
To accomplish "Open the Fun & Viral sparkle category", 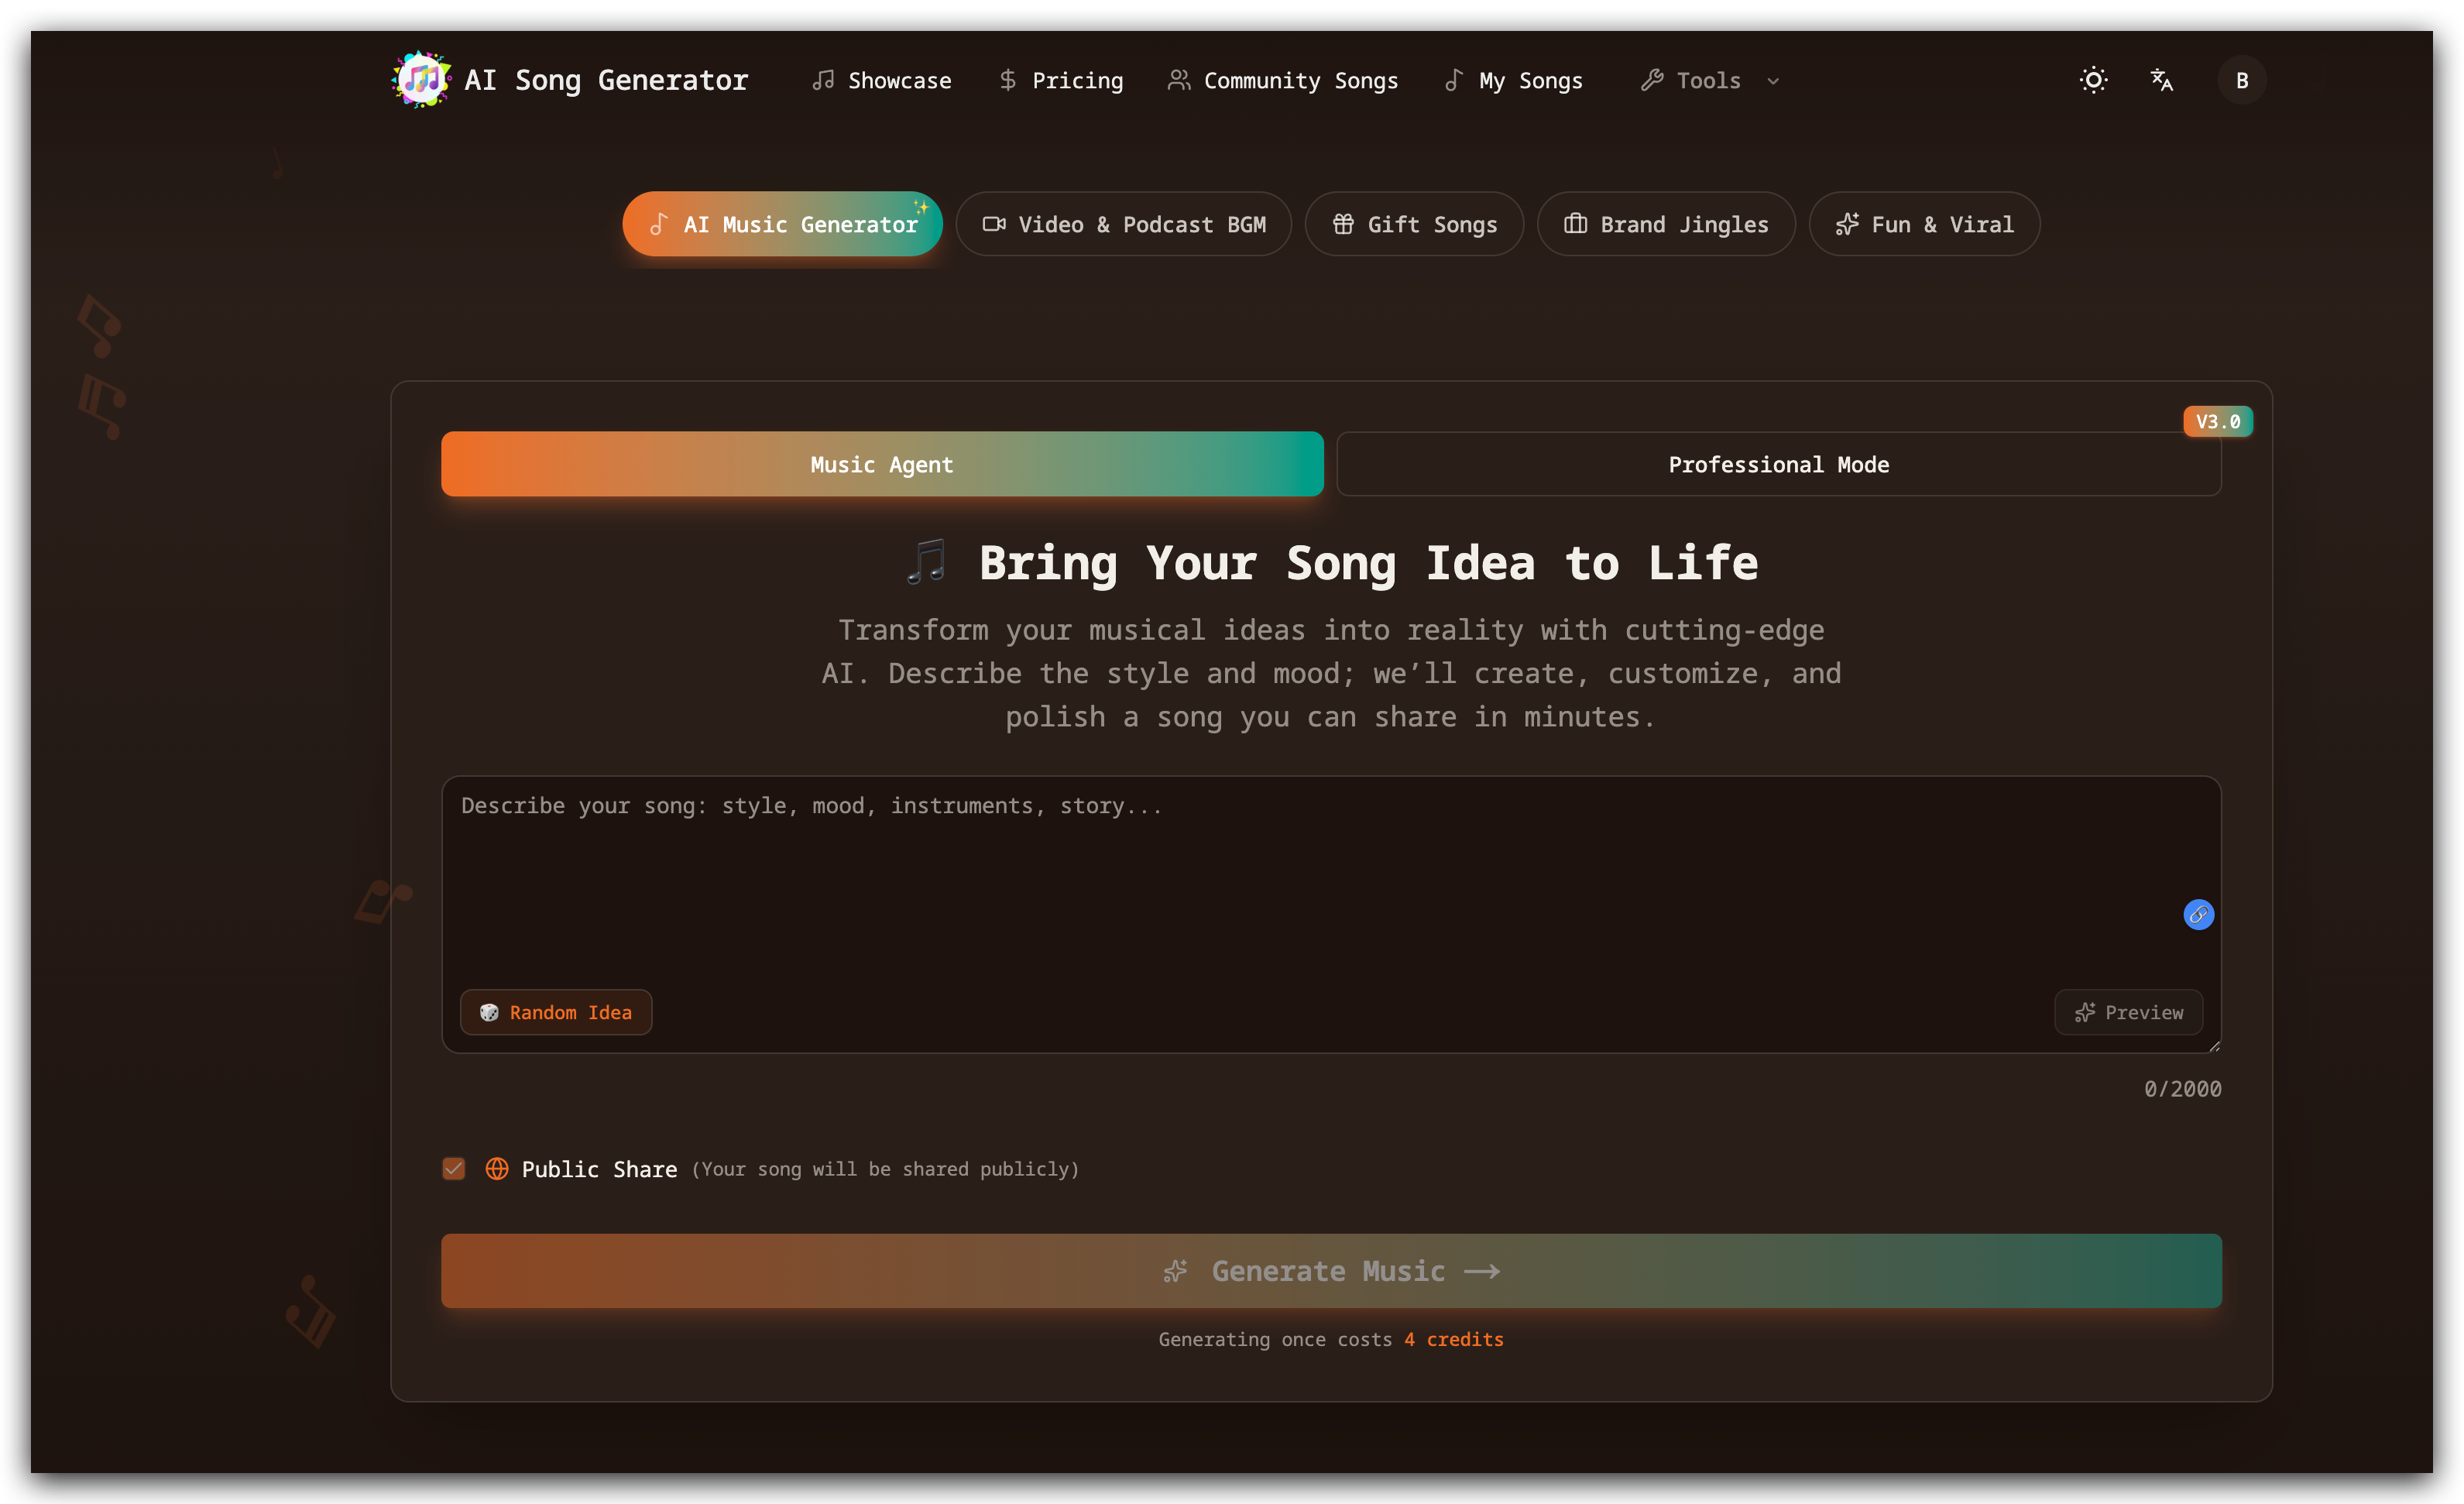I will point(1849,224).
